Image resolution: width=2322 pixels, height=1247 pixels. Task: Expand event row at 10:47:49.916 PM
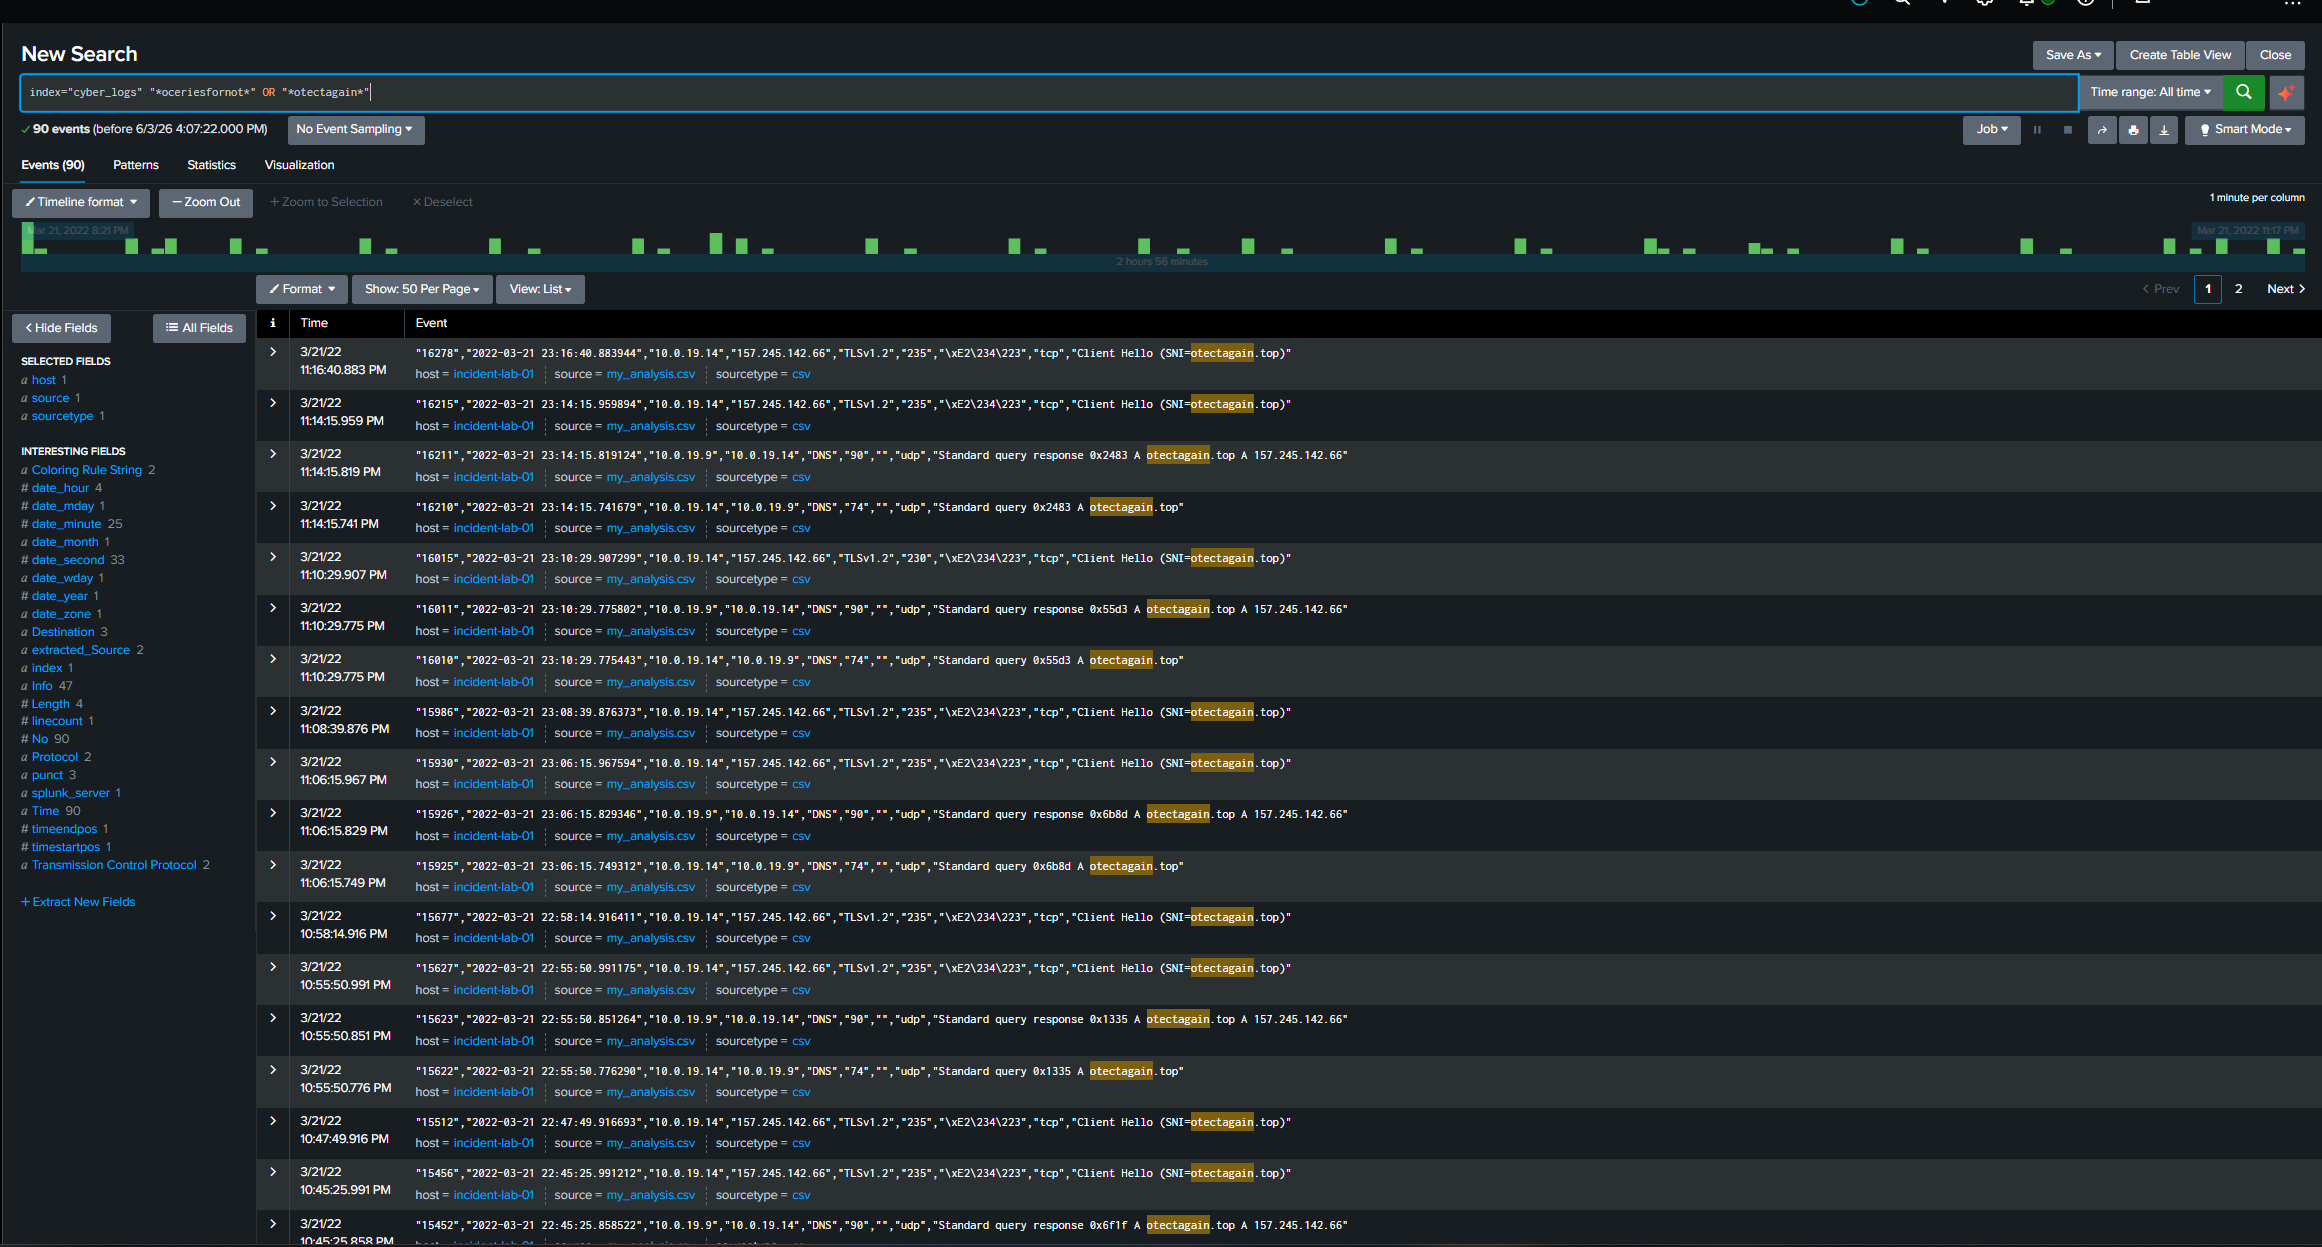pos(273,1121)
